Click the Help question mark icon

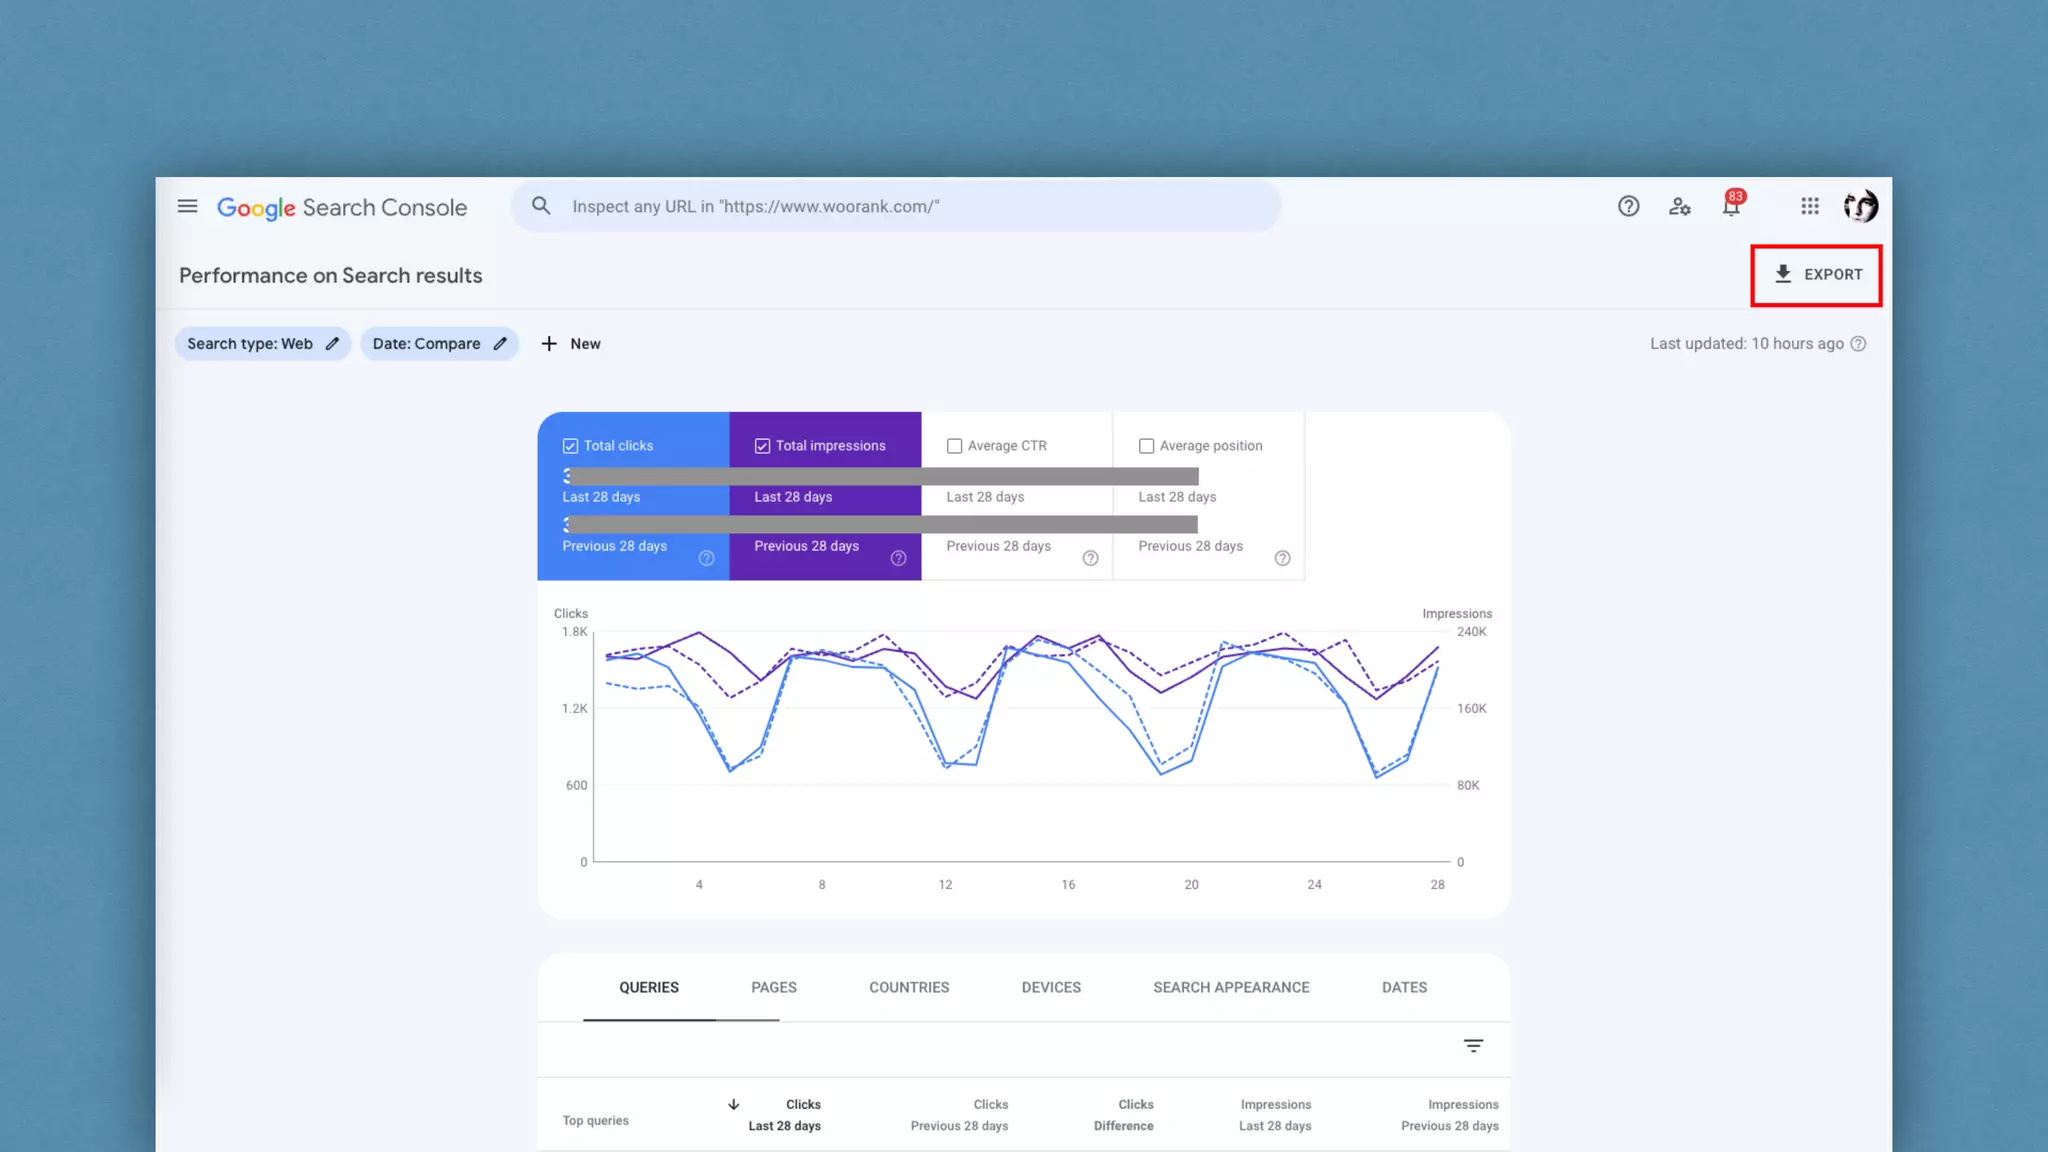tap(1628, 207)
